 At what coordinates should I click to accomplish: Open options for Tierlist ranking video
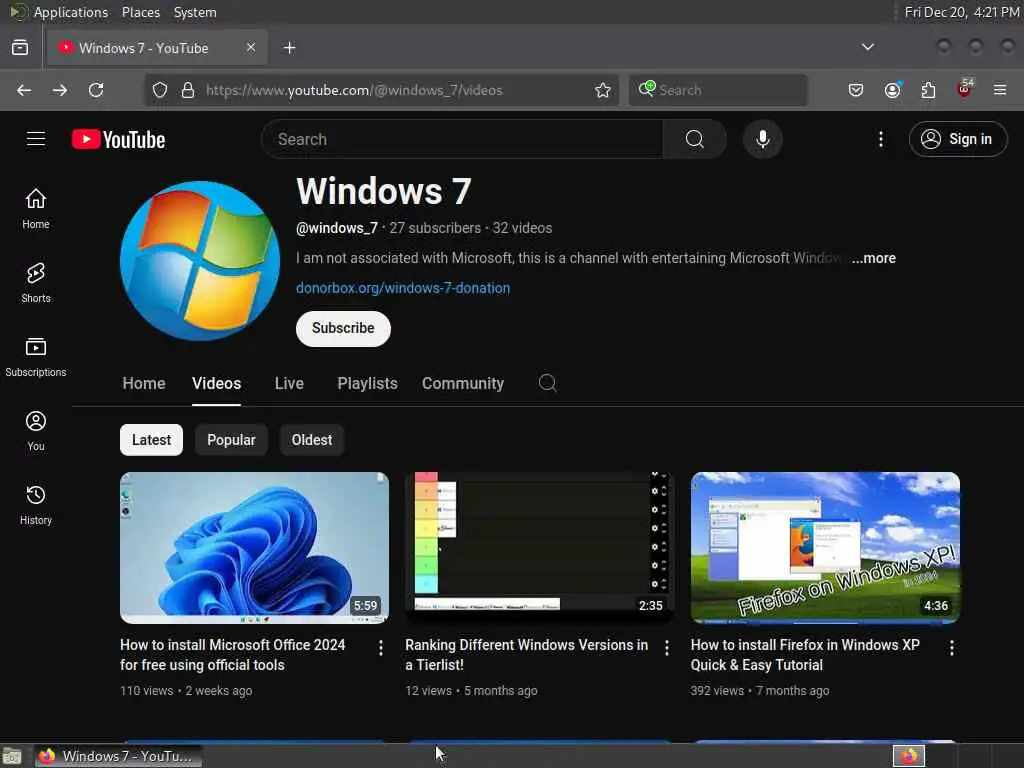666,648
